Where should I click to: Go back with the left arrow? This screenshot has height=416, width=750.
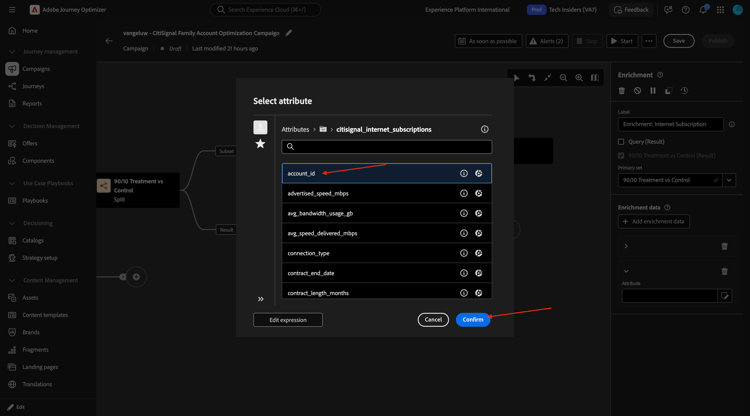[109, 41]
